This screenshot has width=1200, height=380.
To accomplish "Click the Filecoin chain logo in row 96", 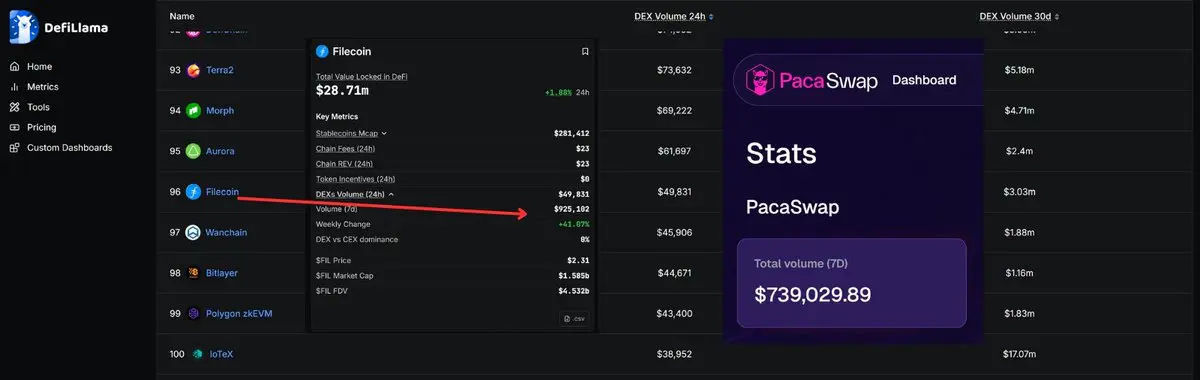I will coord(193,191).
